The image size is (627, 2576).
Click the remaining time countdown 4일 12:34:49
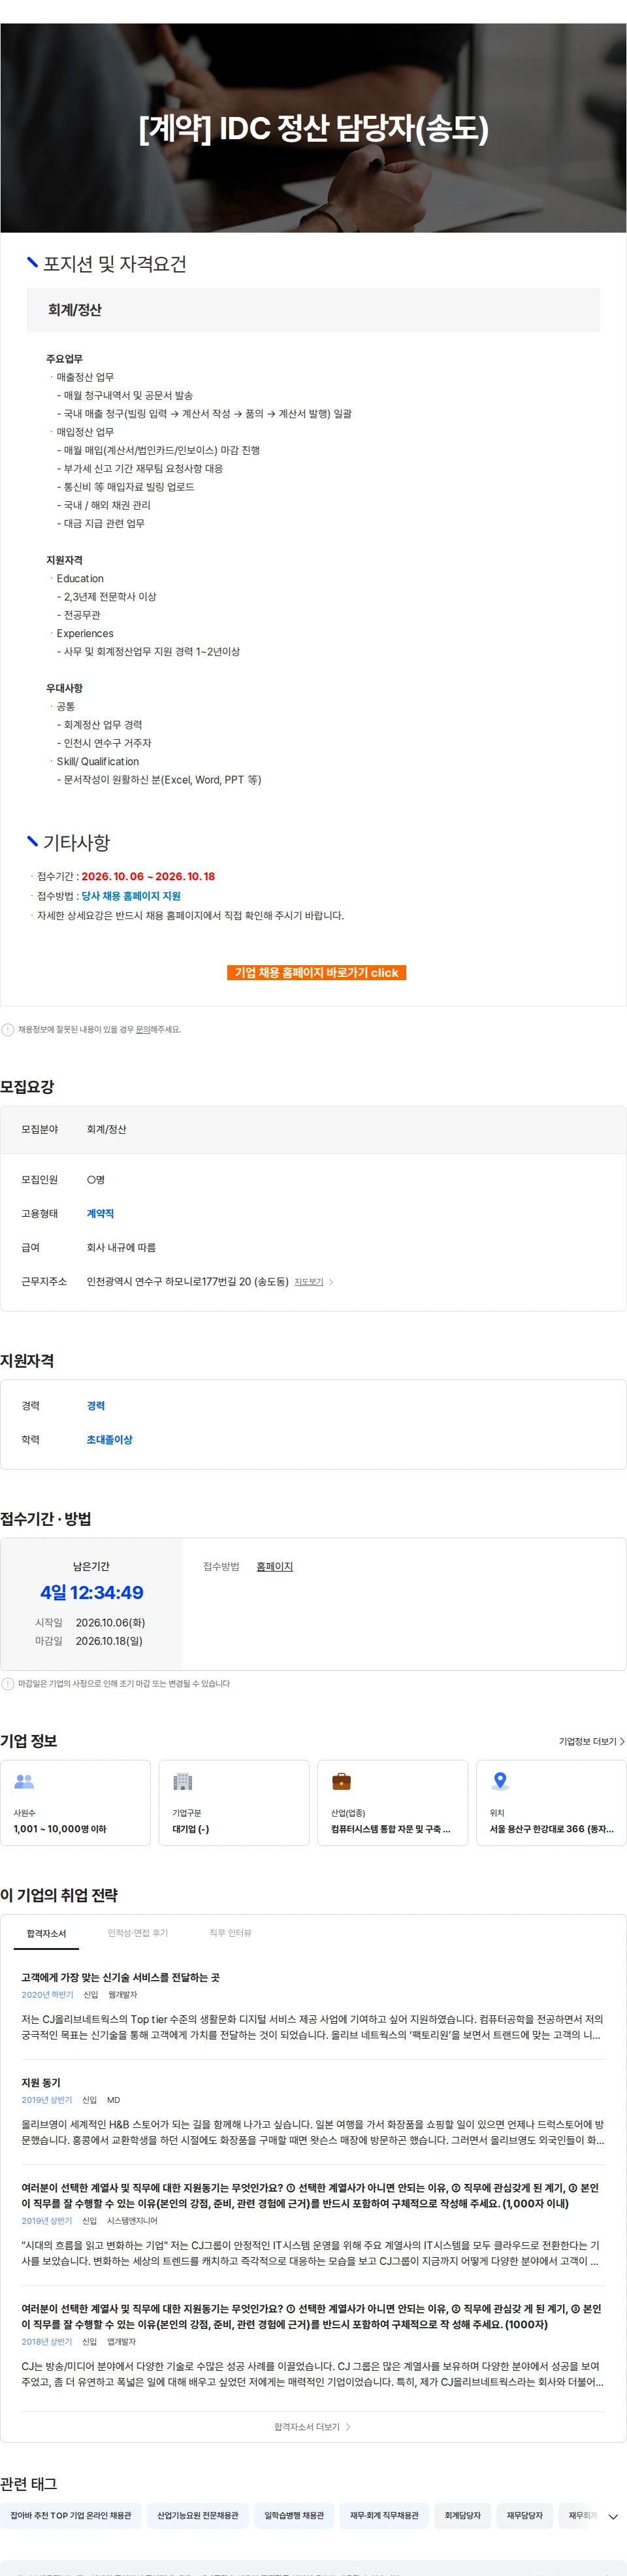(91, 1592)
